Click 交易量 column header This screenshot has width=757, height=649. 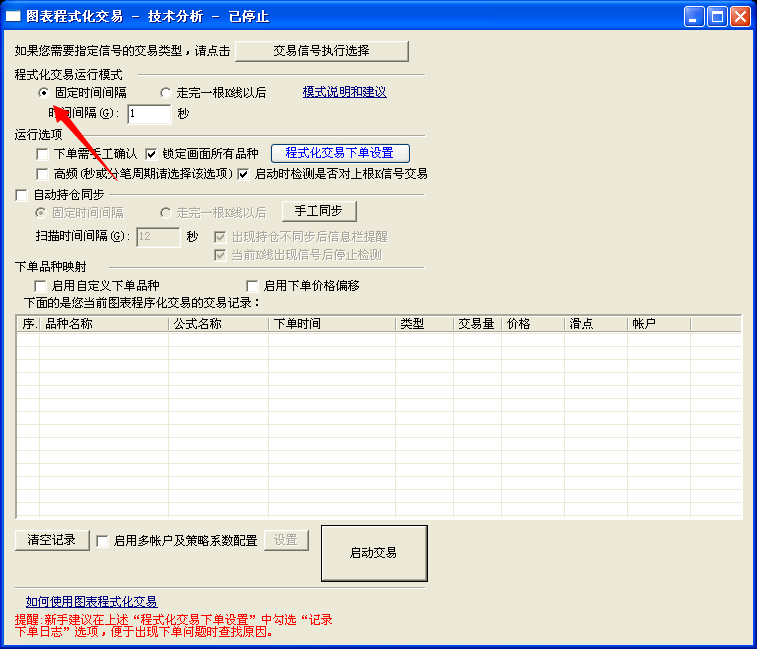click(477, 324)
